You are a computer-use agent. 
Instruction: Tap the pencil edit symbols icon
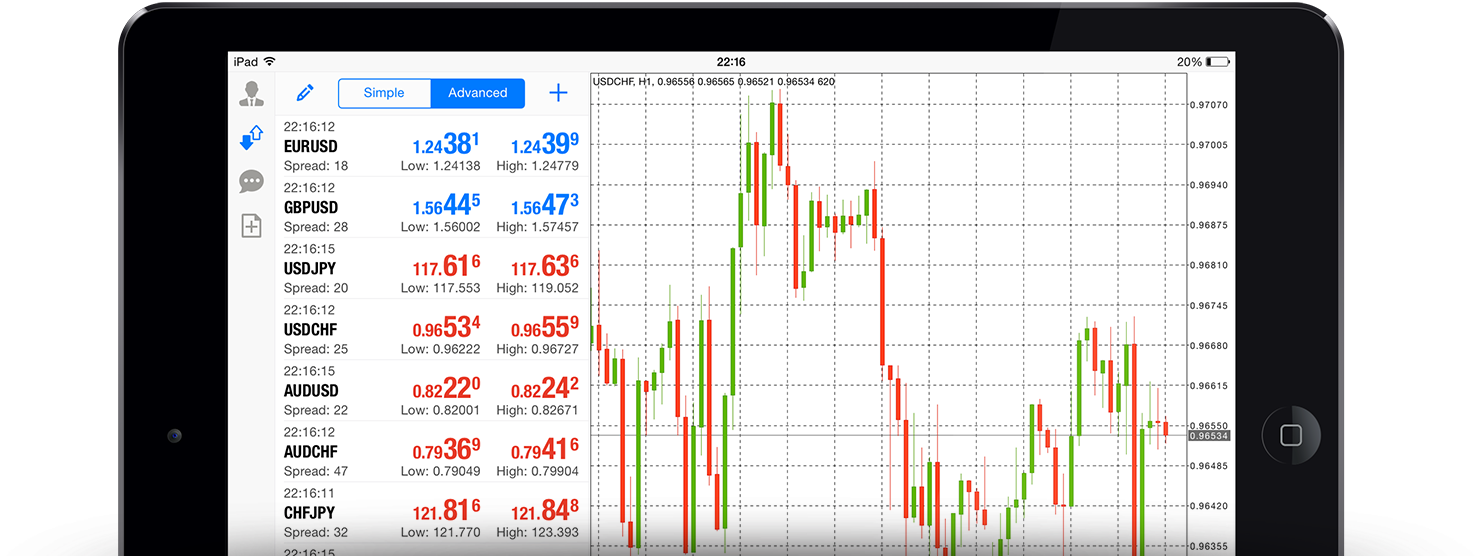(x=305, y=93)
